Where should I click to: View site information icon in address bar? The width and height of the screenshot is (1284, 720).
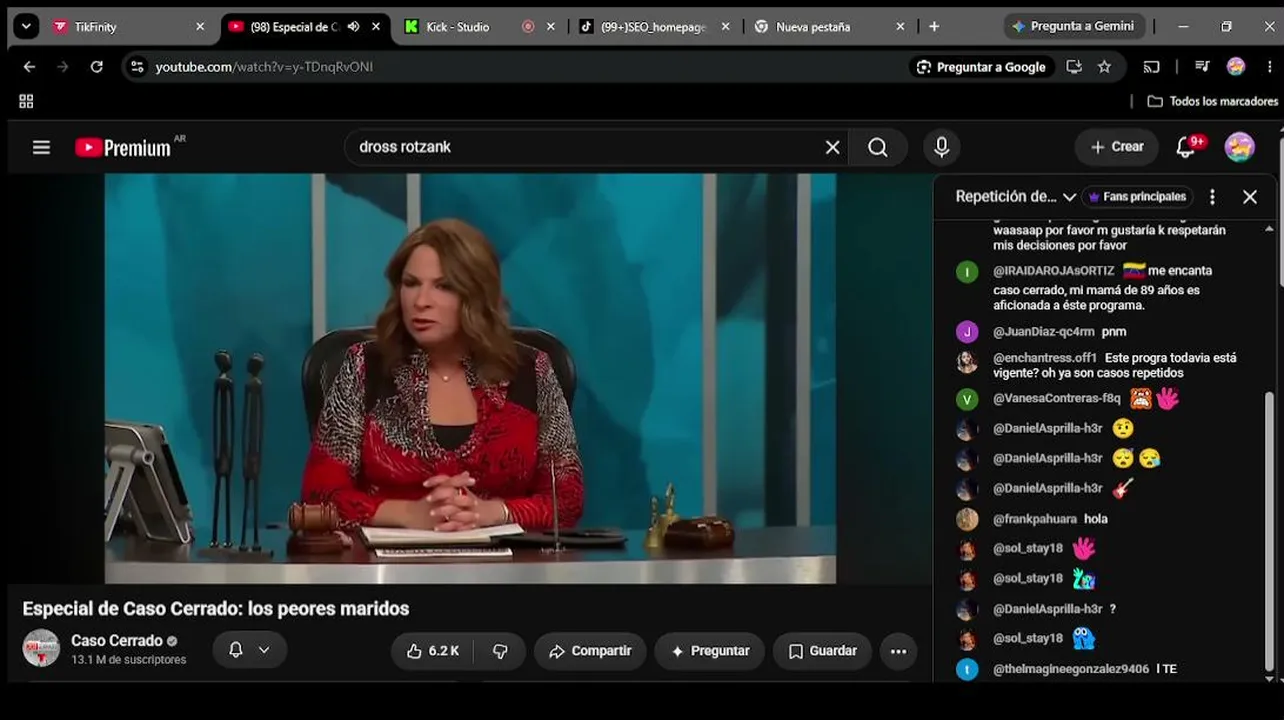137,67
